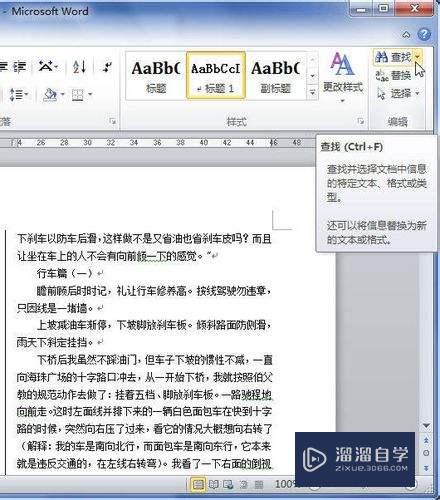The image size is (440, 500).
Task: Open the line spacing tool
Action: tap(19, 95)
